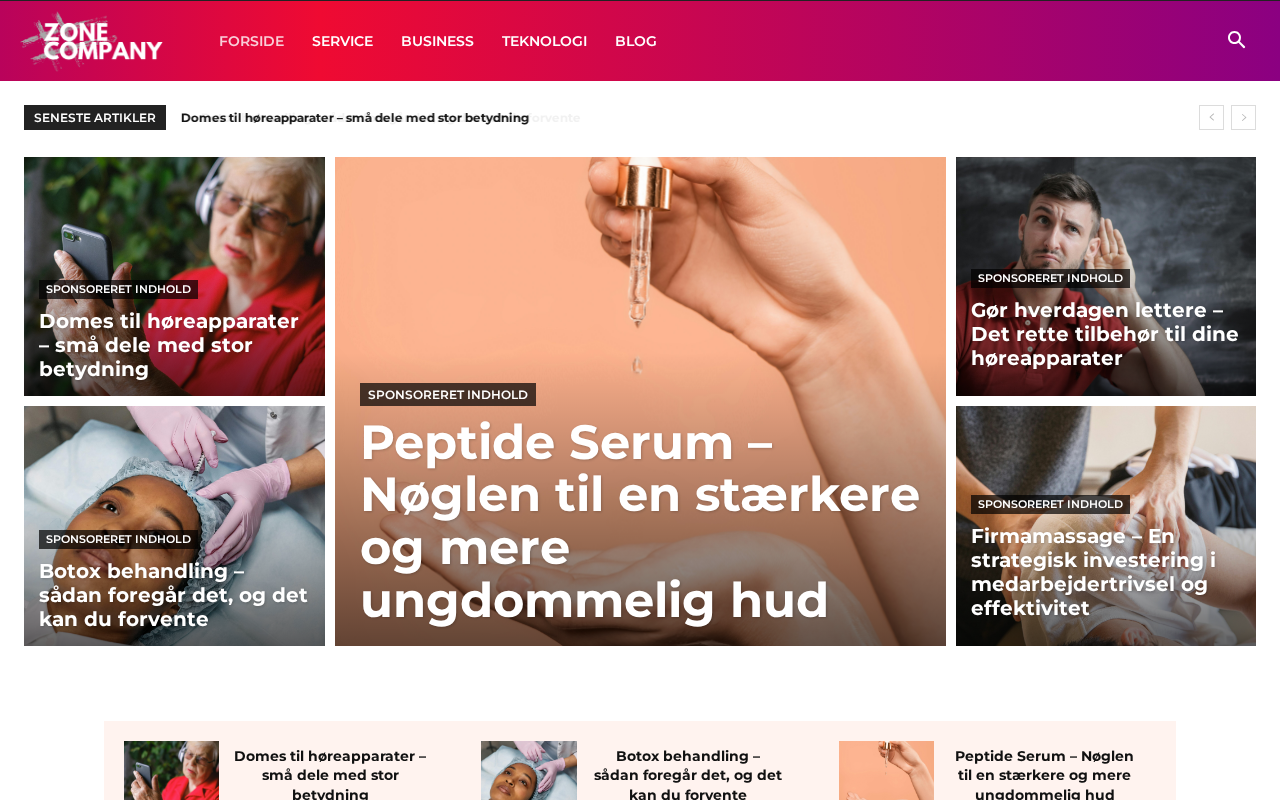
Task: Show next article in the ticker
Action: point(1243,117)
